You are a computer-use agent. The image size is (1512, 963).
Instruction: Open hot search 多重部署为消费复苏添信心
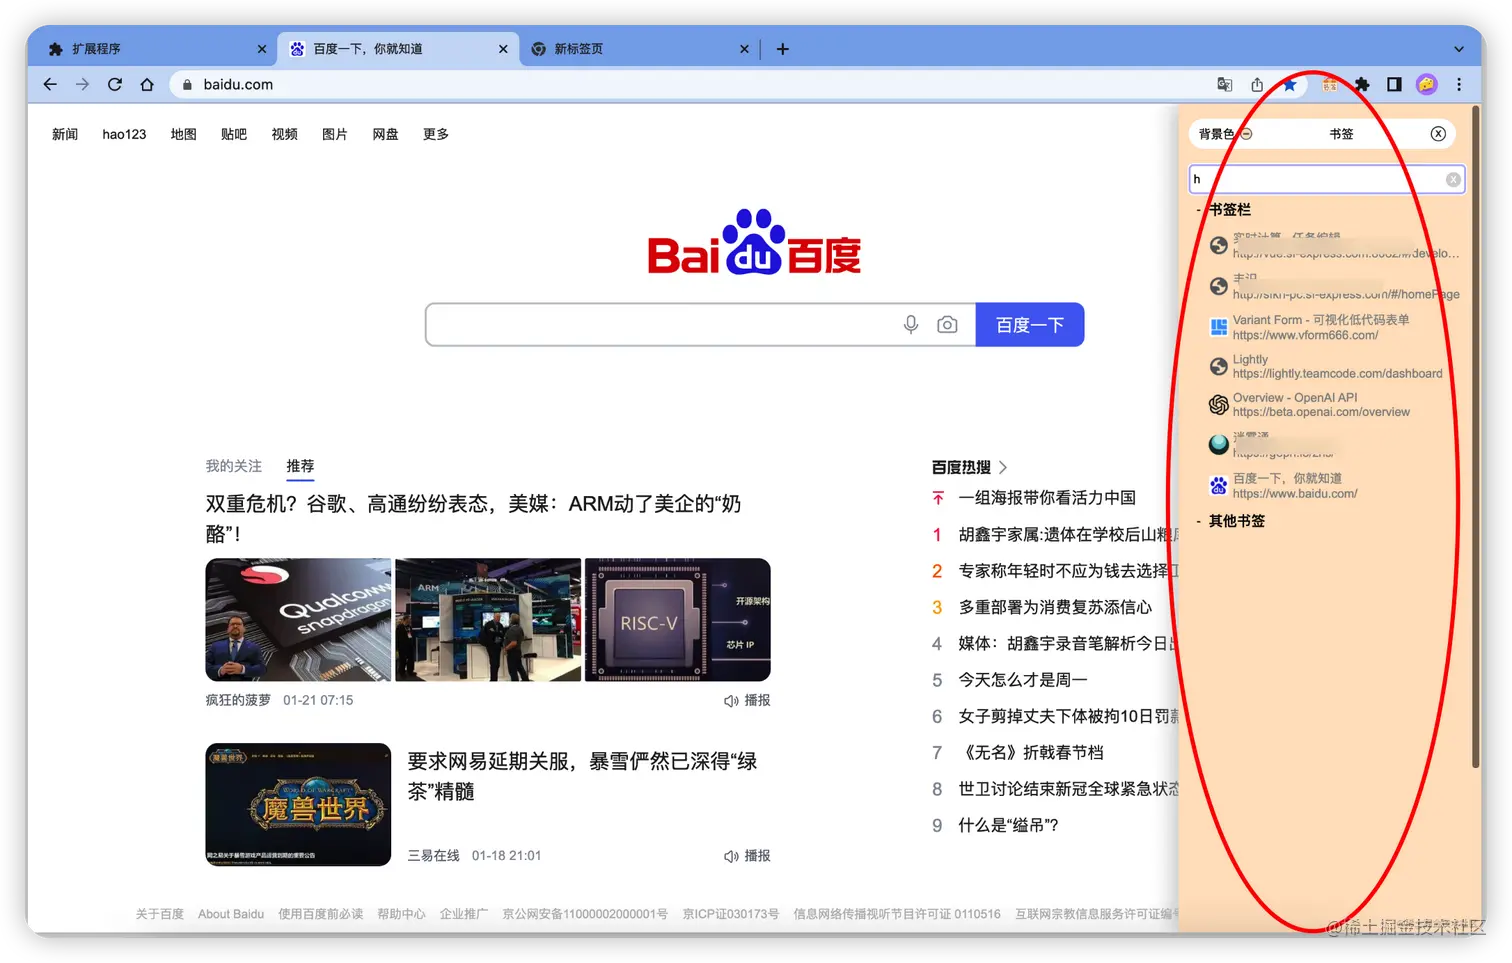click(1055, 607)
